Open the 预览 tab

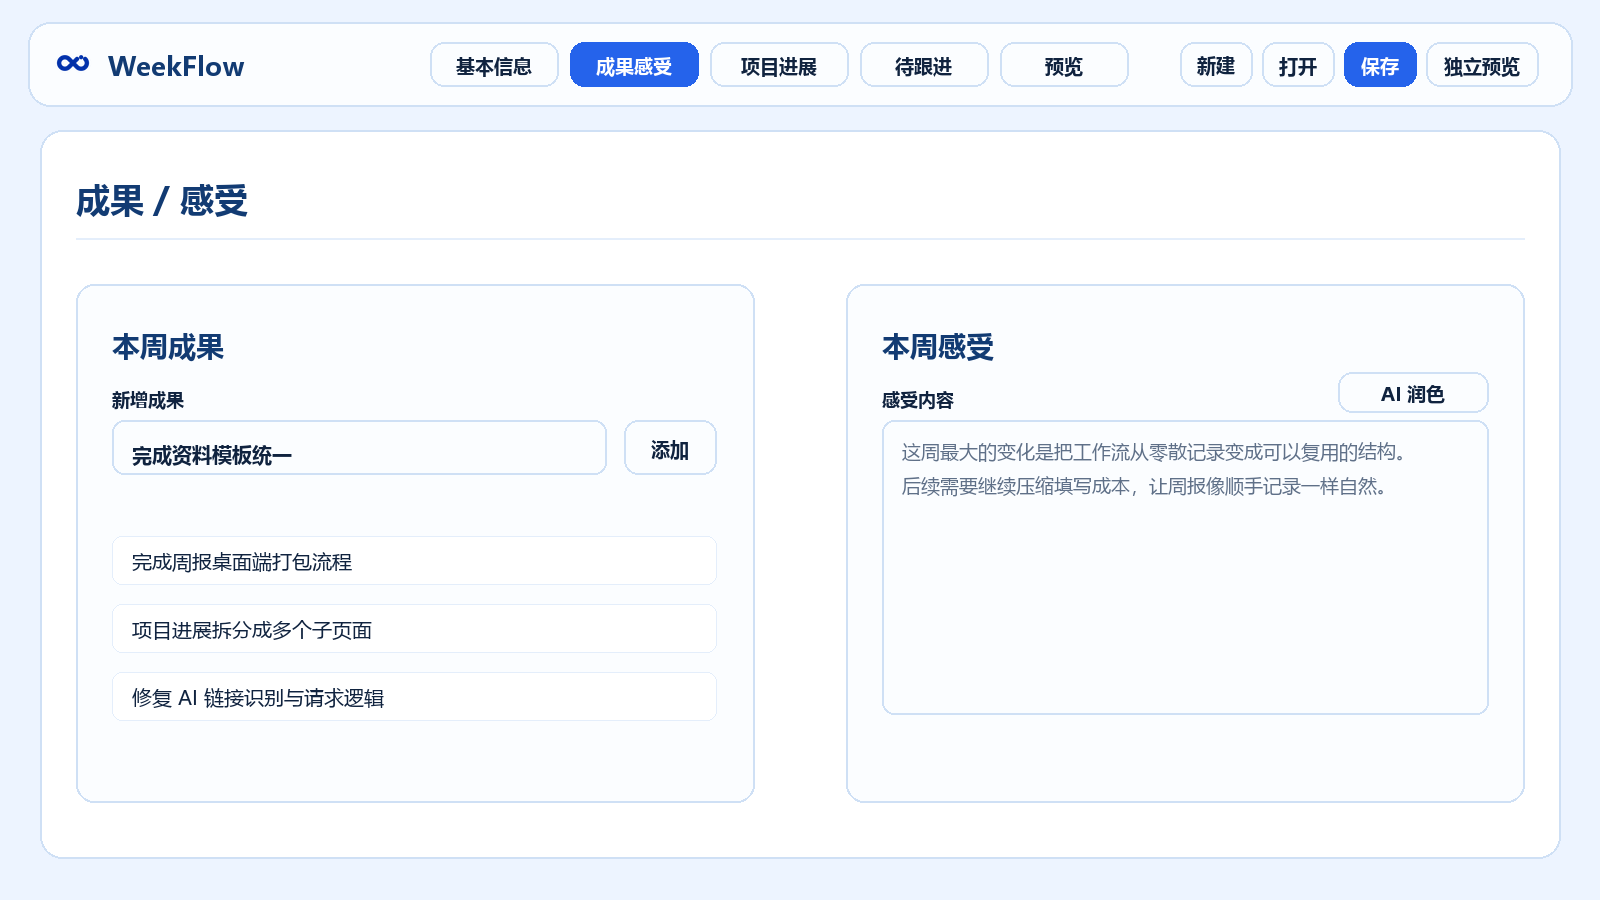[1064, 65]
